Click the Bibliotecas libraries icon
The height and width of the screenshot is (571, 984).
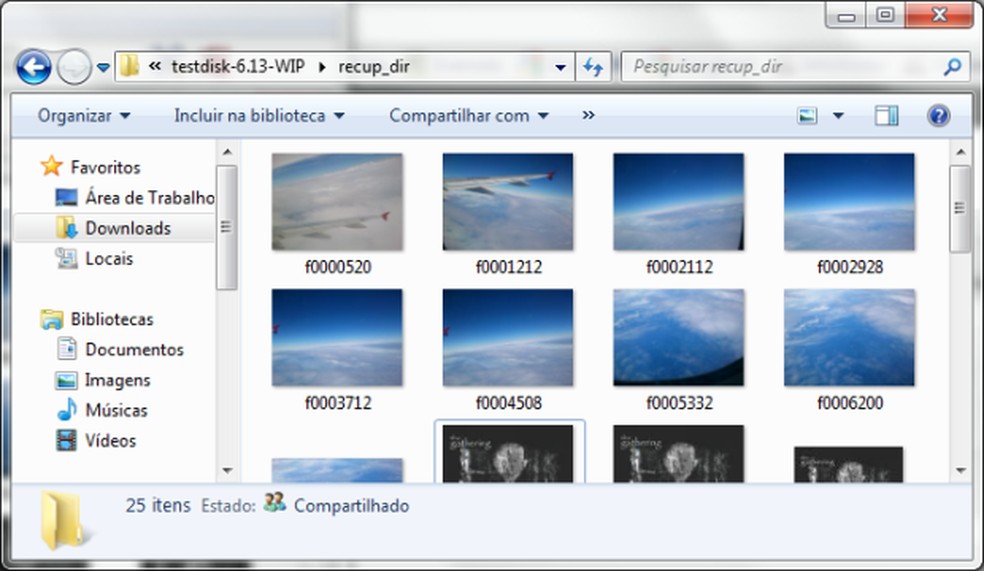click(x=51, y=319)
